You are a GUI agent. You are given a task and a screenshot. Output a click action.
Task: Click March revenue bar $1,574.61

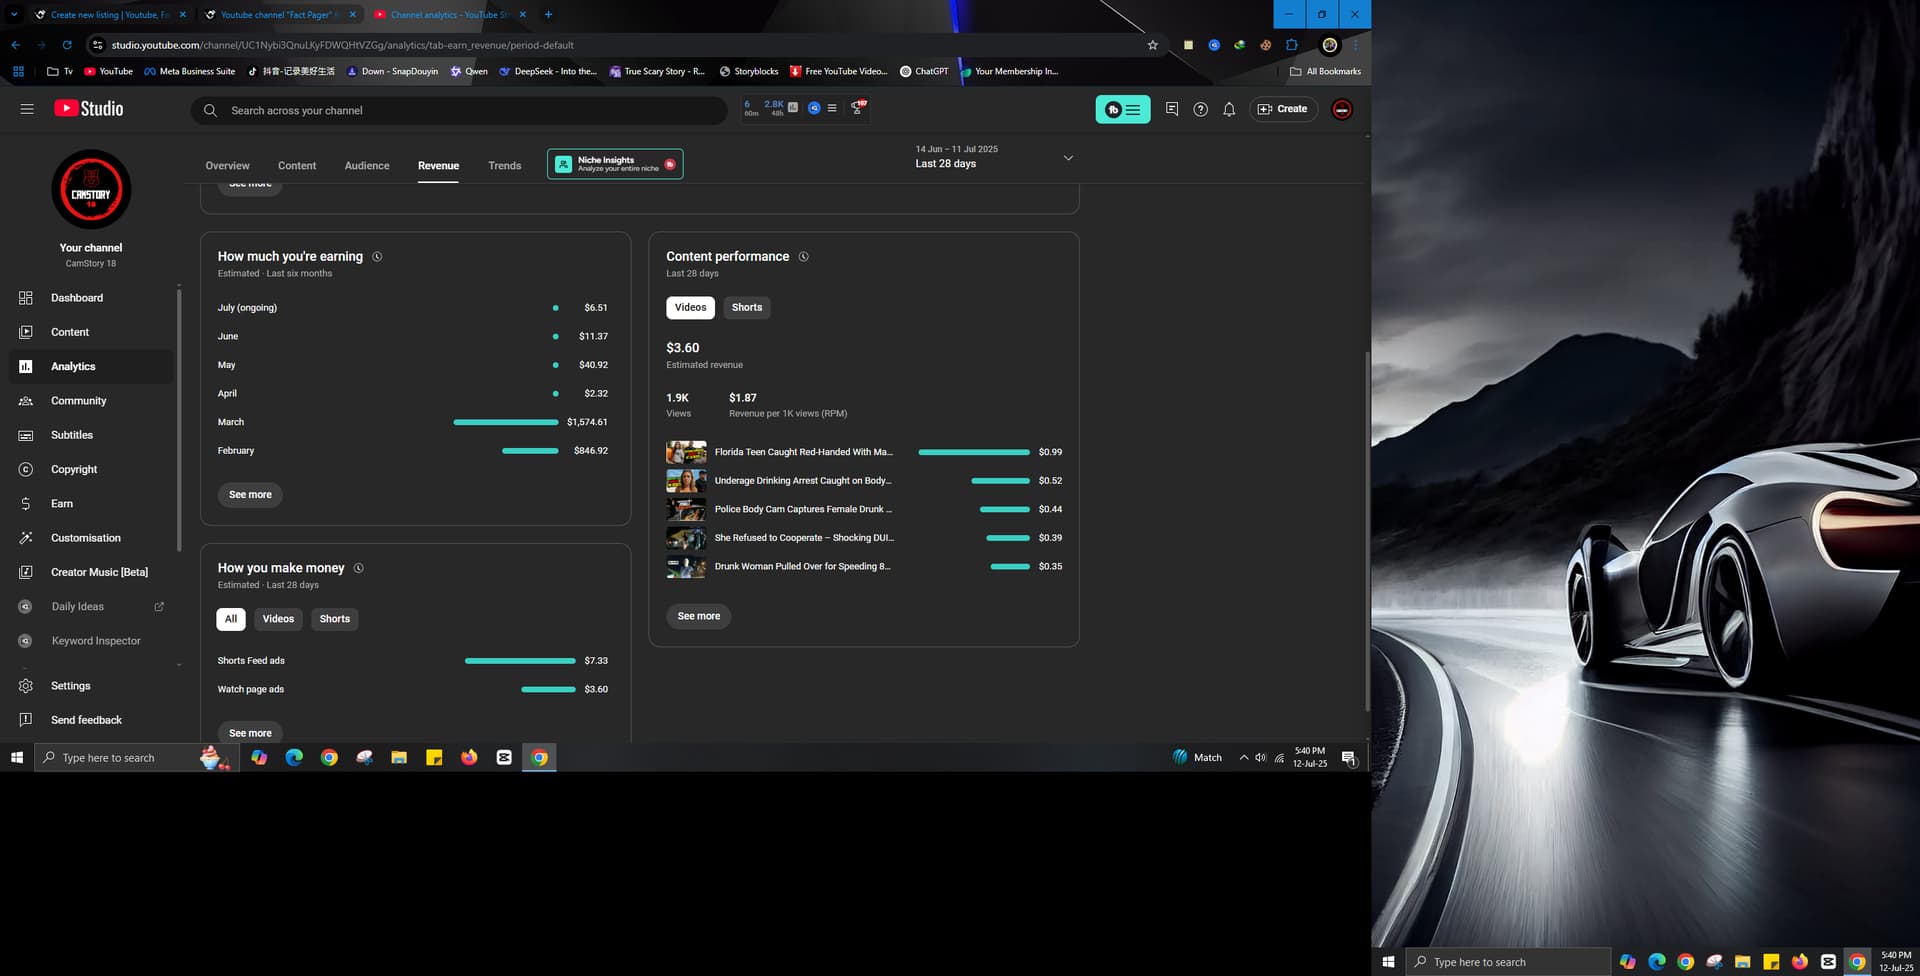[x=506, y=422]
